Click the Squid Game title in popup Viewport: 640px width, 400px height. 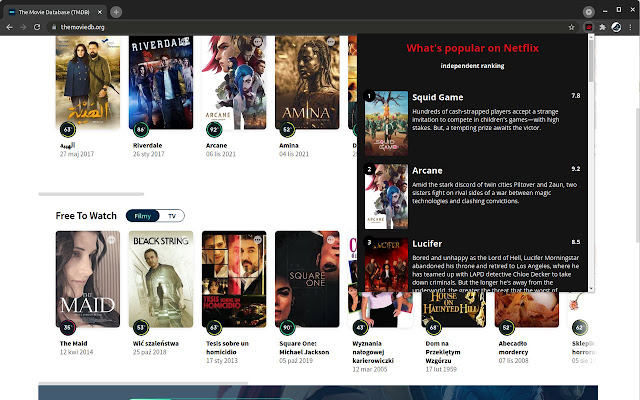coord(438,97)
